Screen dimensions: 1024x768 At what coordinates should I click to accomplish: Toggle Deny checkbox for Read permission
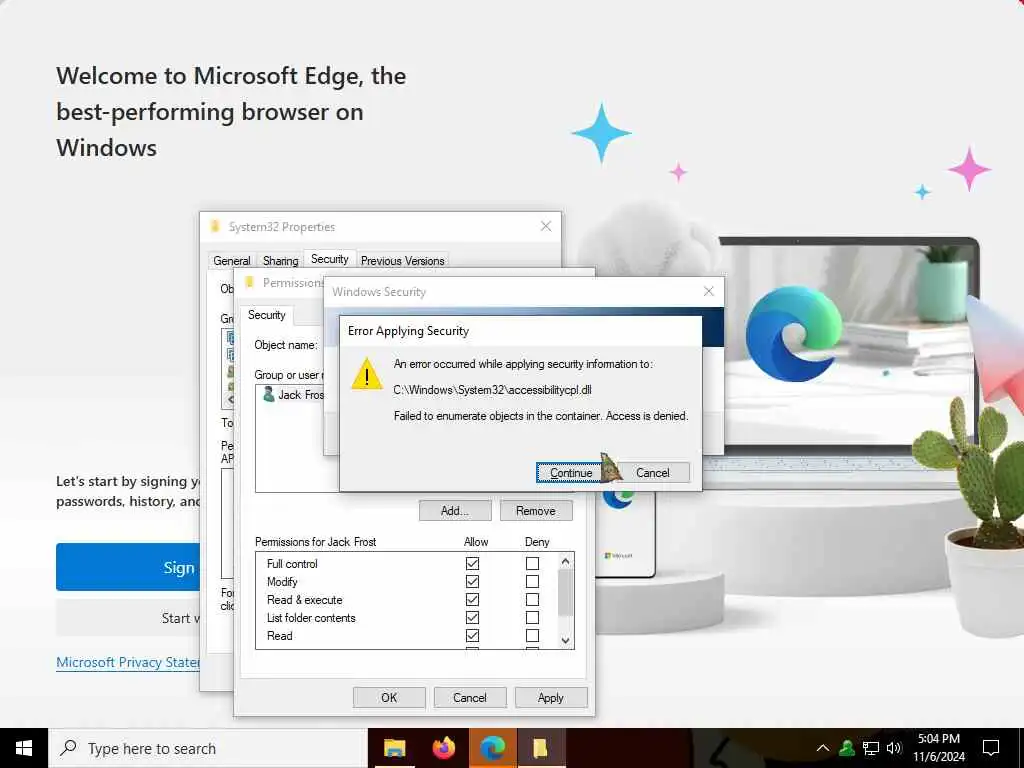pyautogui.click(x=532, y=635)
